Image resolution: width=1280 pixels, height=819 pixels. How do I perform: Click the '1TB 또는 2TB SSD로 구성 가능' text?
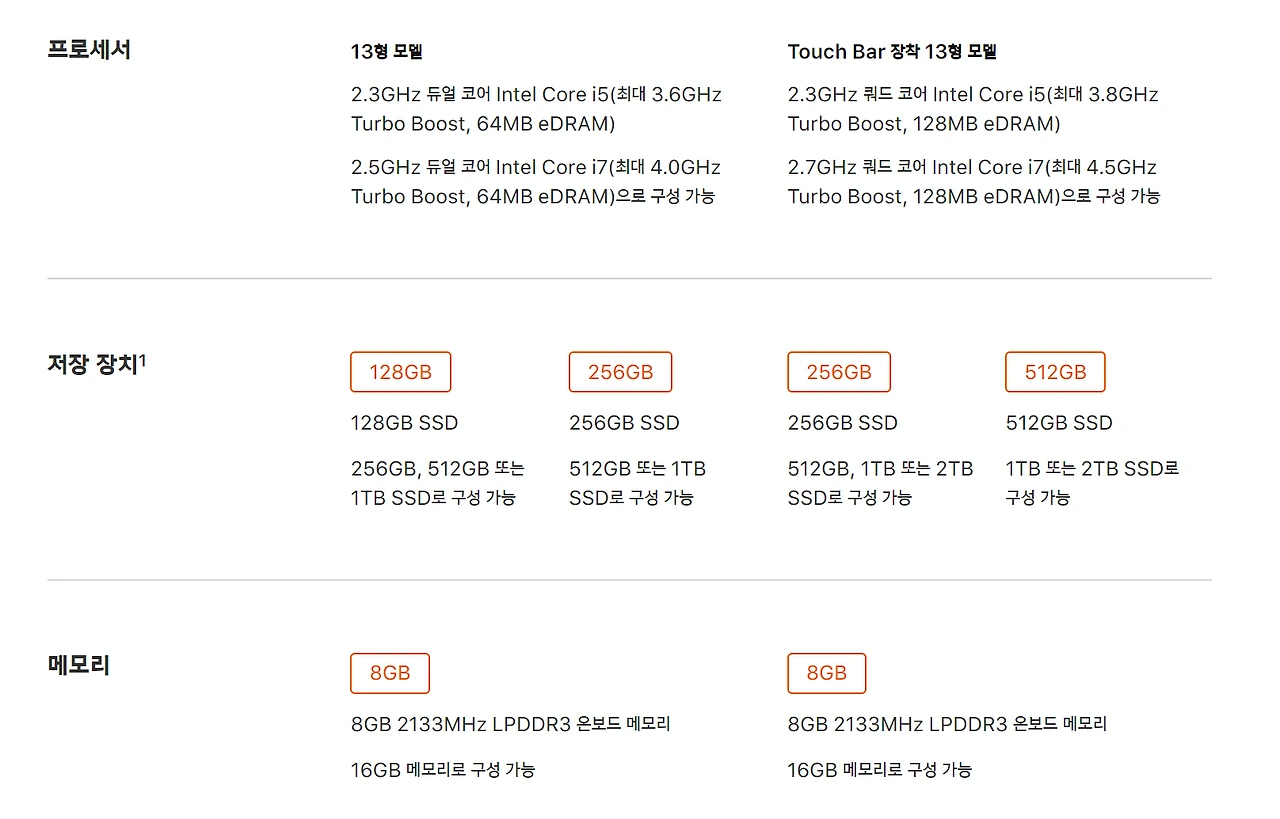pos(1092,483)
